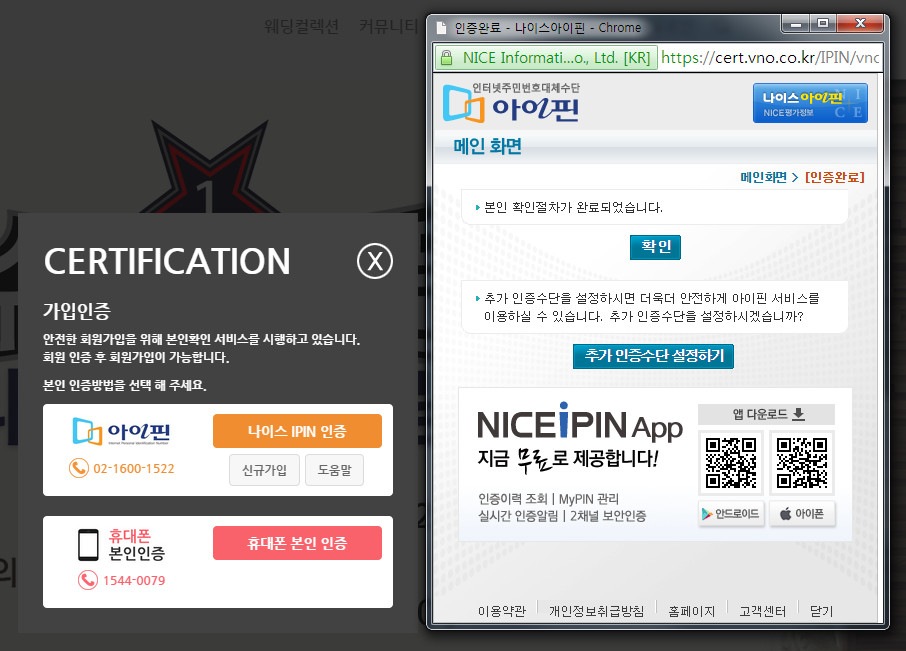Click the 실시간 인증알림 | 2채널 보안인증 text
The height and width of the screenshot is (651, 906).
pos(562,516)
